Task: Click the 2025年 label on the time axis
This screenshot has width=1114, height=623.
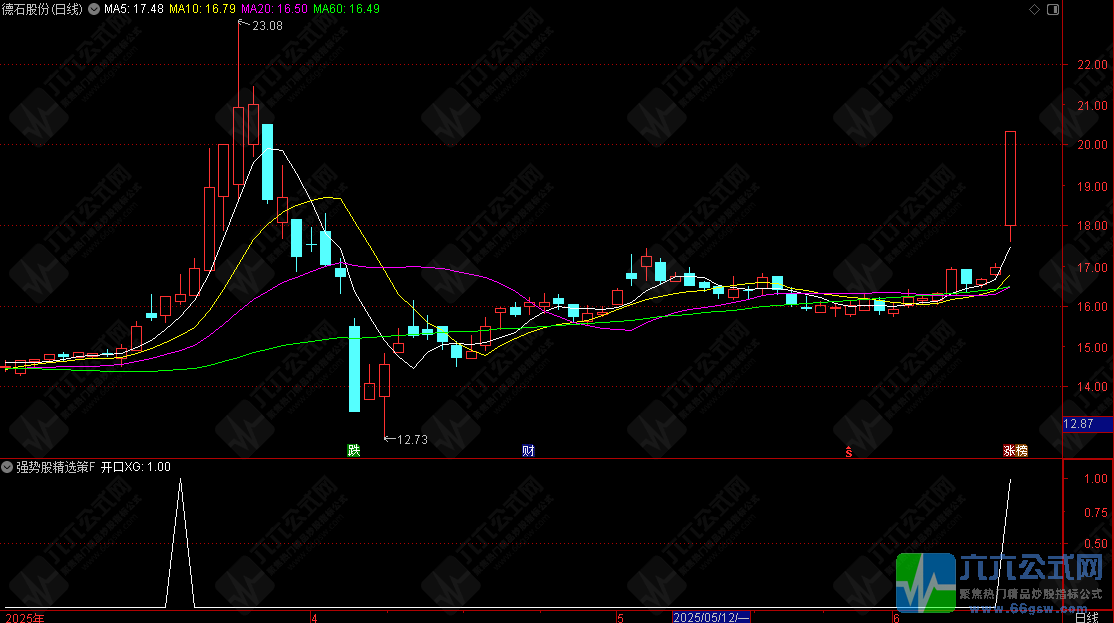Action: [x=24, y=616]
